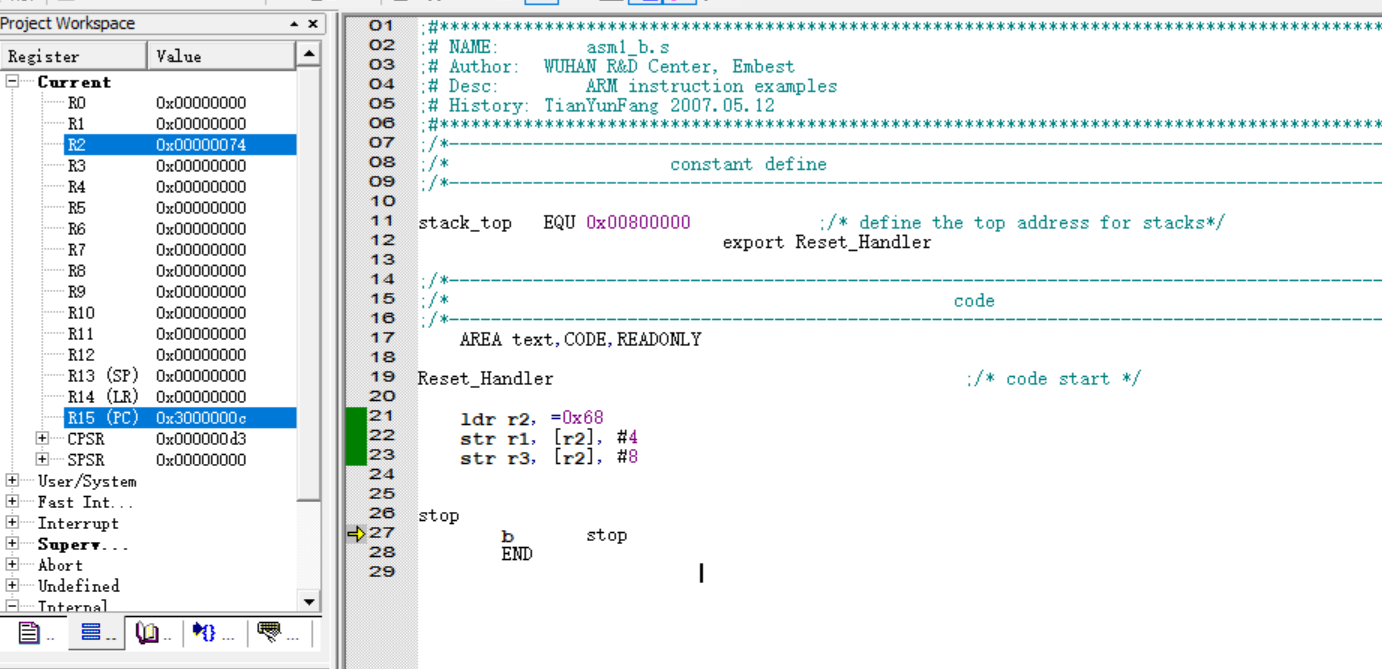Expand the CPSR register node
This screenshot has height=669, width=1382.
pyautogui.click(x=42, y=439)
